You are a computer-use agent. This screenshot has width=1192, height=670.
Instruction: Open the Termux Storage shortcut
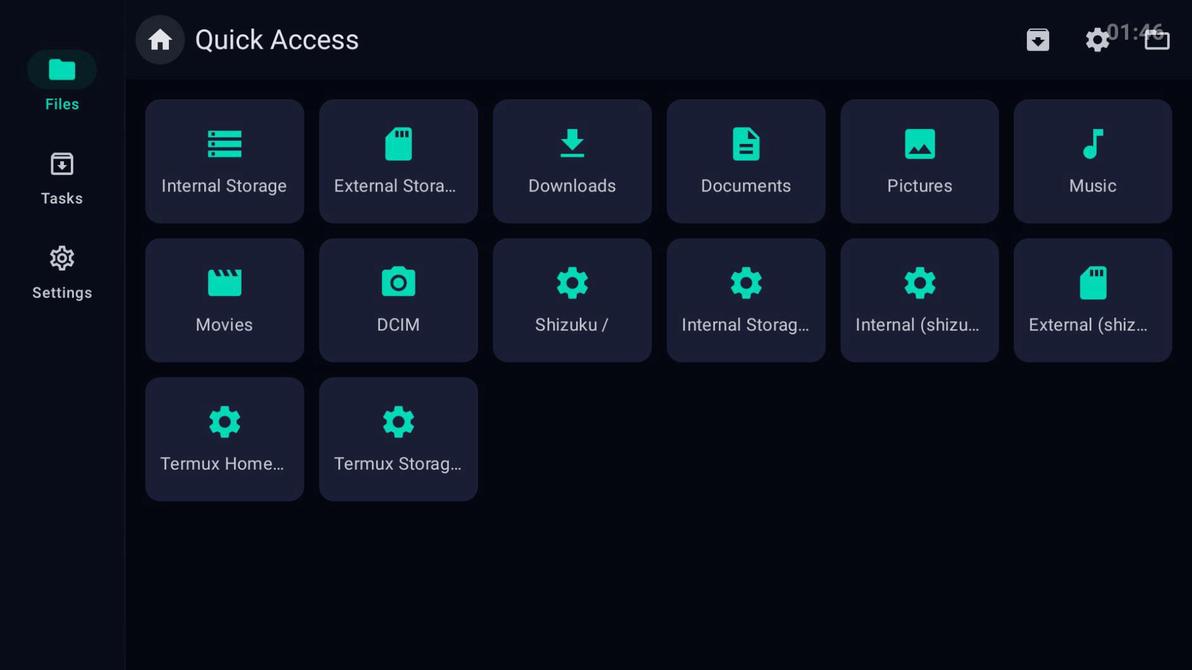pyautogui.click(x=398, y=439)
